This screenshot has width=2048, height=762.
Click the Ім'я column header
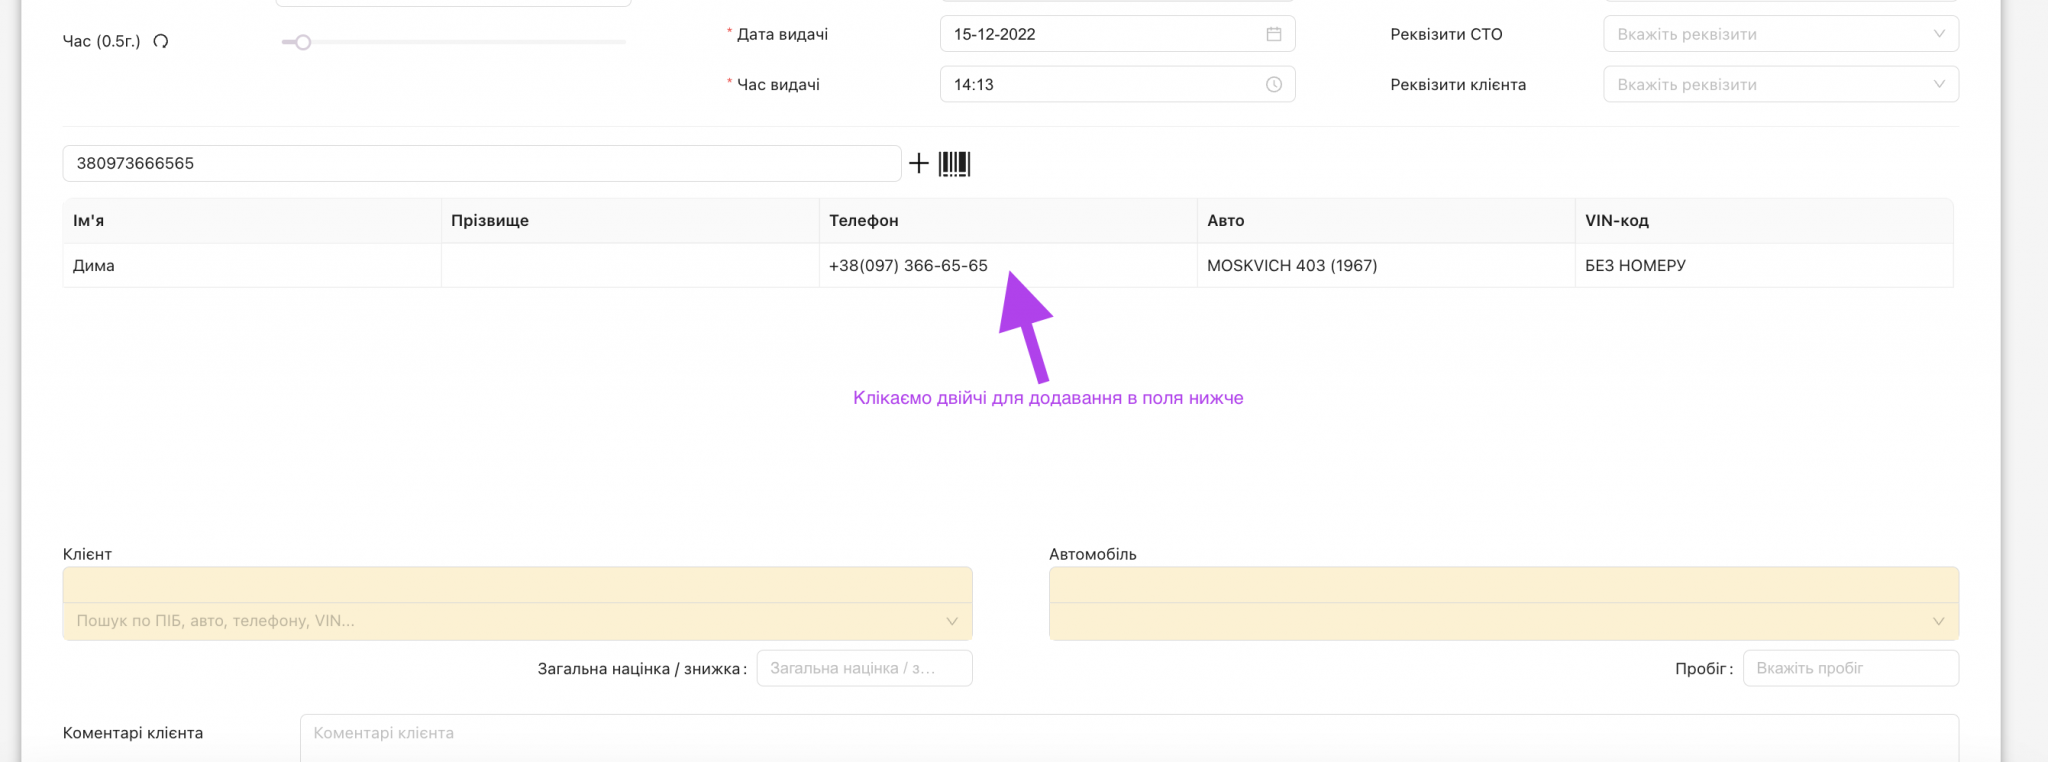(x=252, y=221)
